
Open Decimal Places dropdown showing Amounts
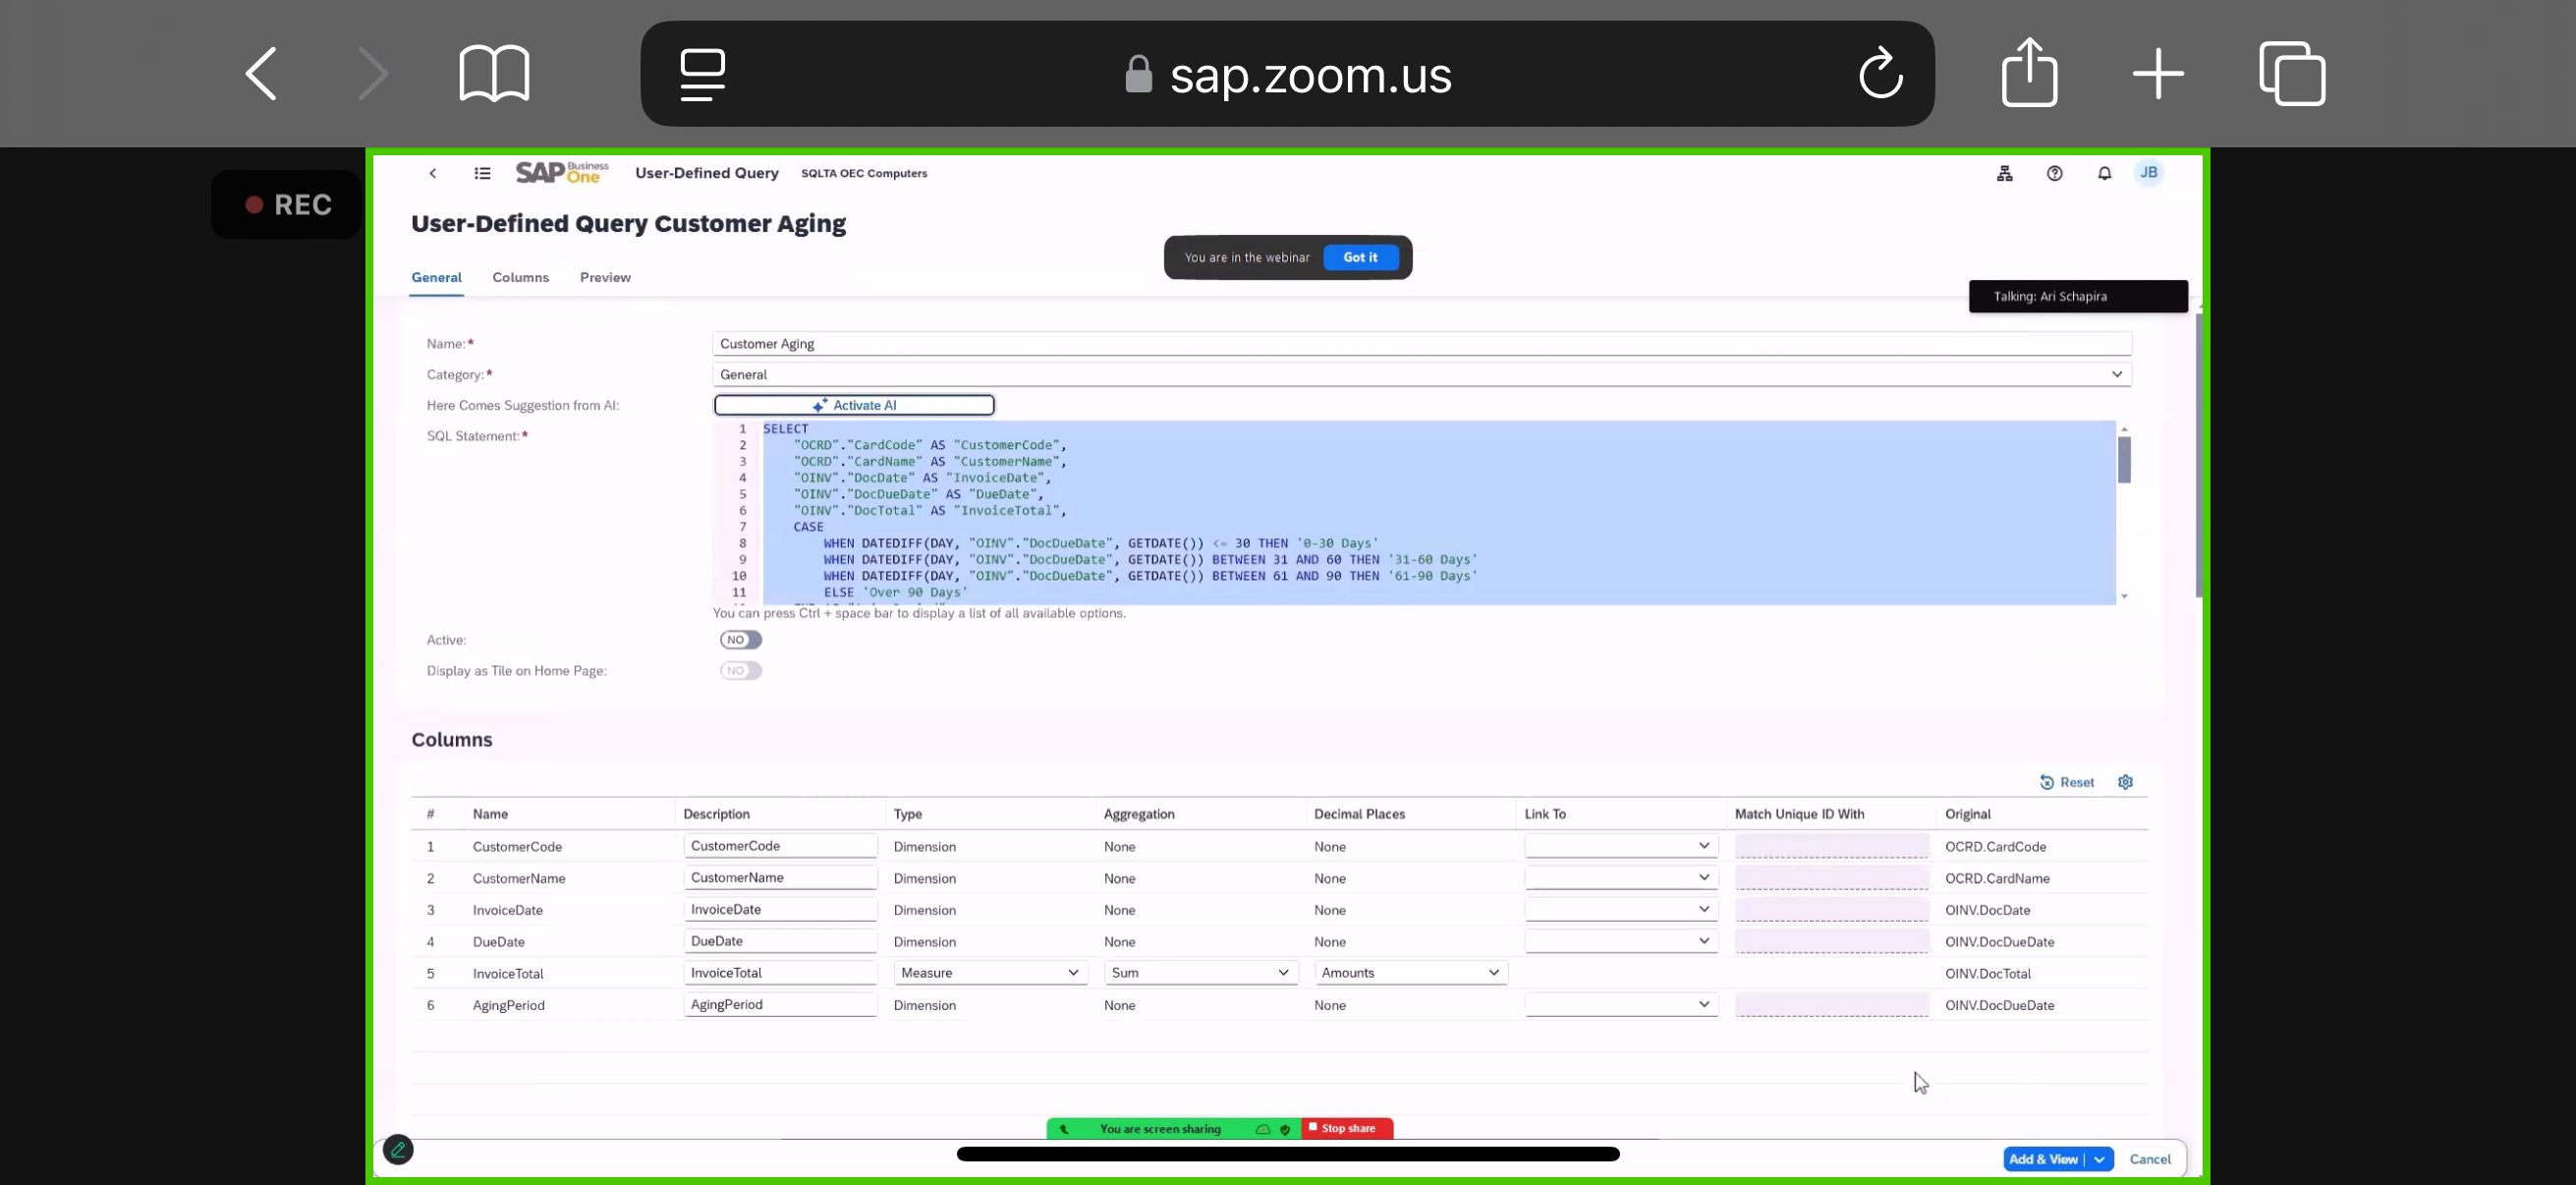pos(1409,972)
